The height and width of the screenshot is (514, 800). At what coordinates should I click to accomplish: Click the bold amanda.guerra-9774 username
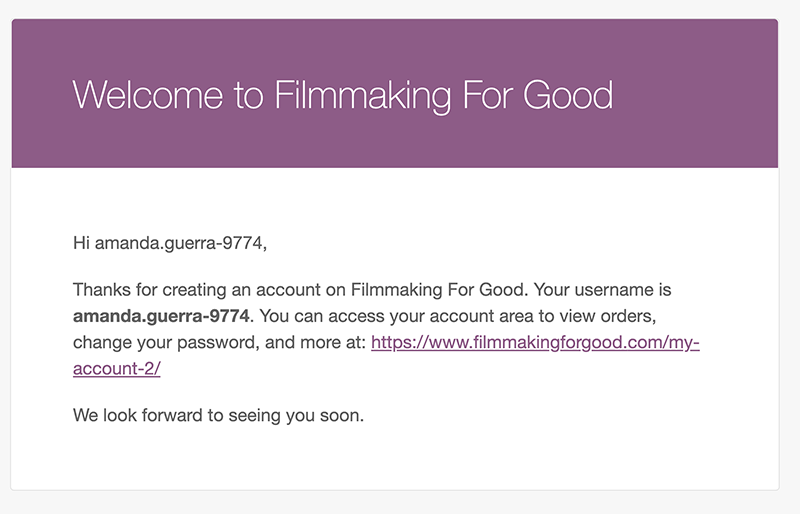(x=161, y=316)
